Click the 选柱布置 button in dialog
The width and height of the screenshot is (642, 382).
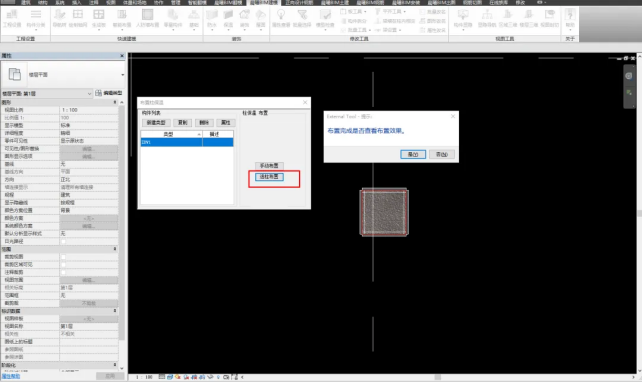[x=269, y=177]
